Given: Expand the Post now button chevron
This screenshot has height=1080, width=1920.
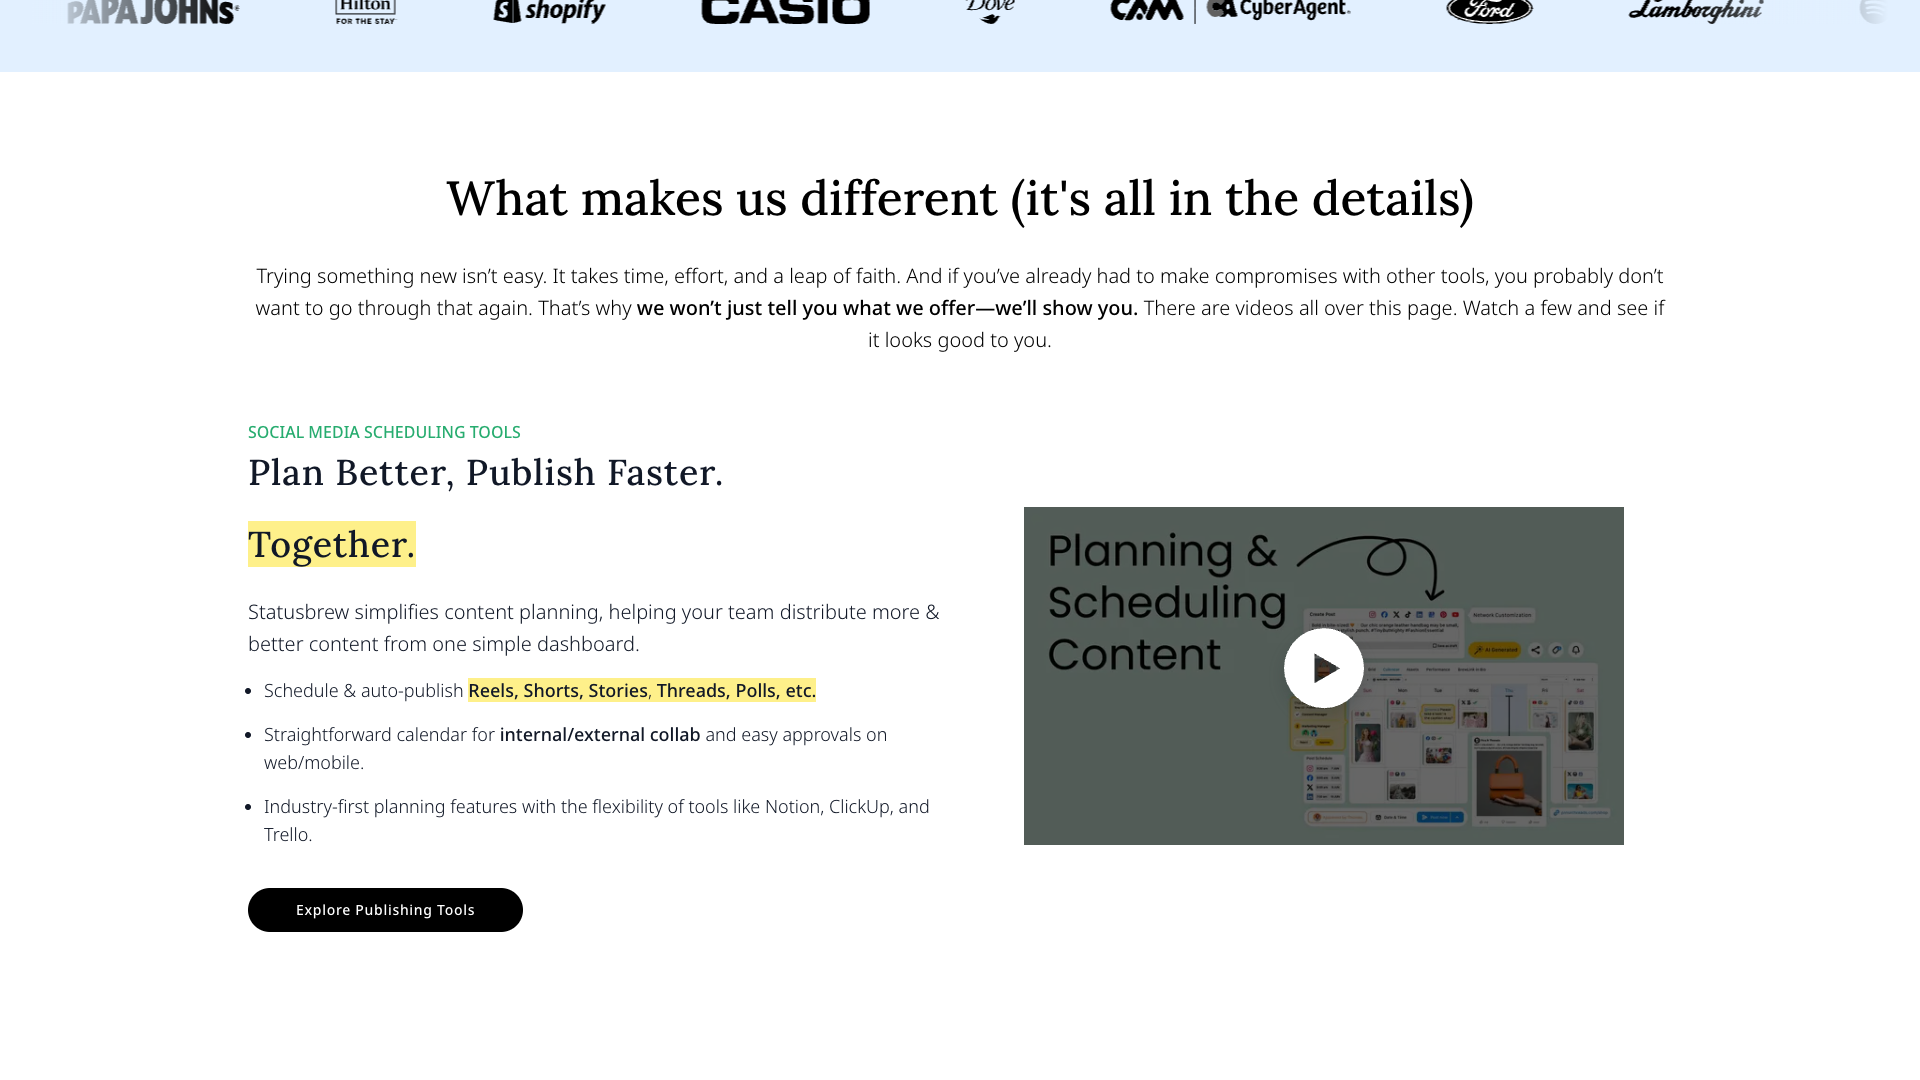Looking at the screenshot, I should (1457, 817).
